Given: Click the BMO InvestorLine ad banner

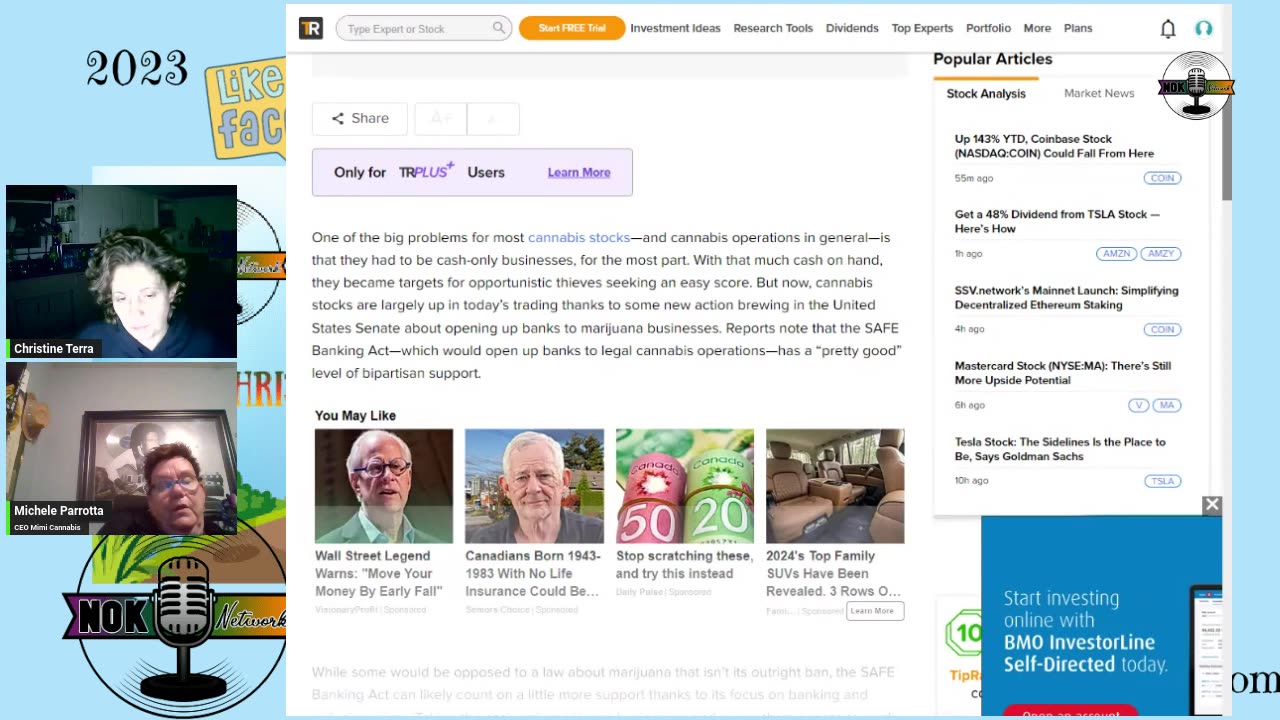Looking at the screenshot, I should click(x=1101, y=616).
